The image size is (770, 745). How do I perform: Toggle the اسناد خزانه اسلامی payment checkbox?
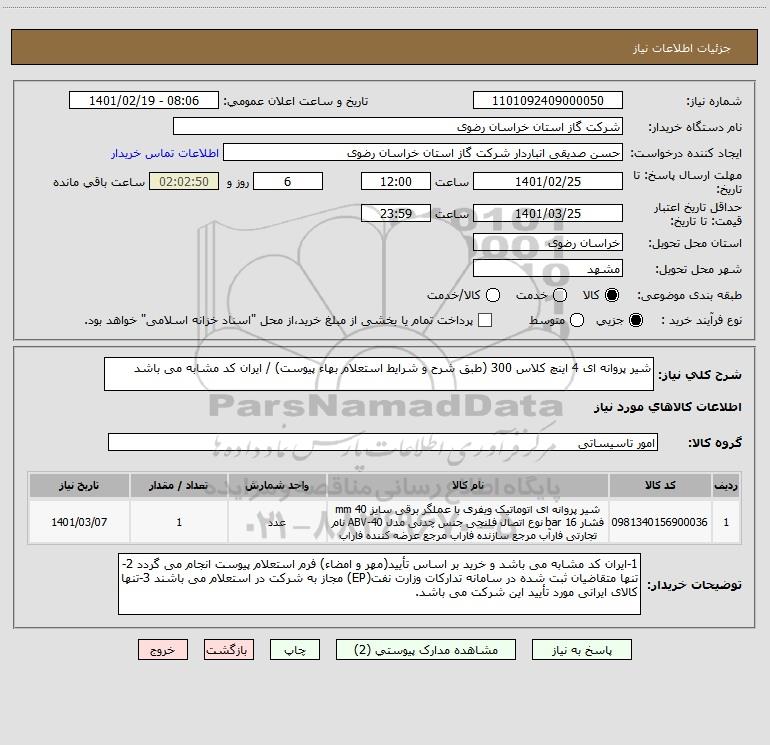pyautogui.click(x=485, y=320)
